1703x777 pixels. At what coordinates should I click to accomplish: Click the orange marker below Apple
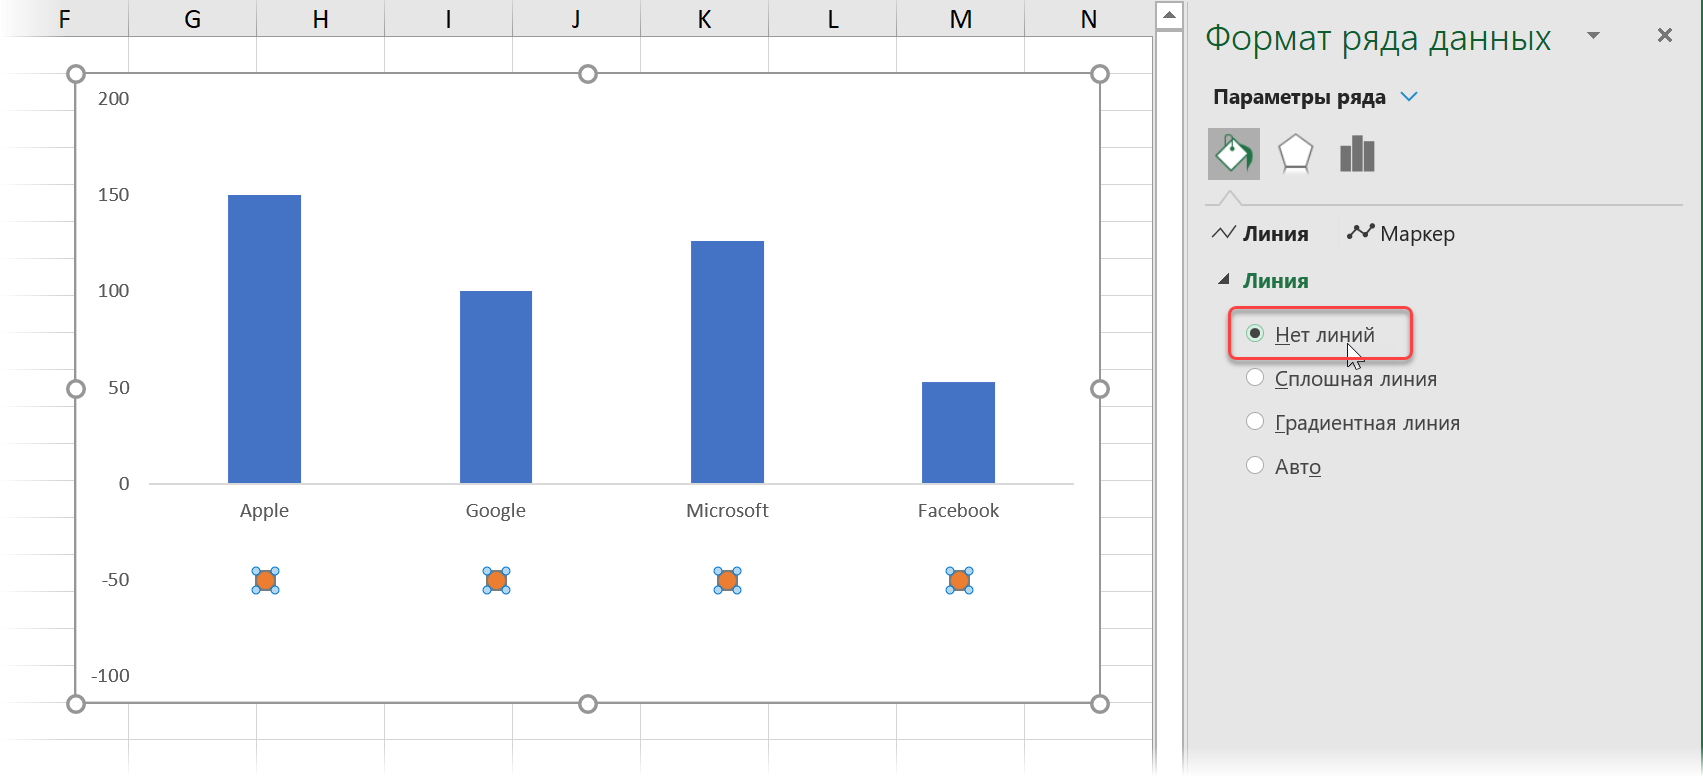point(265,580)
